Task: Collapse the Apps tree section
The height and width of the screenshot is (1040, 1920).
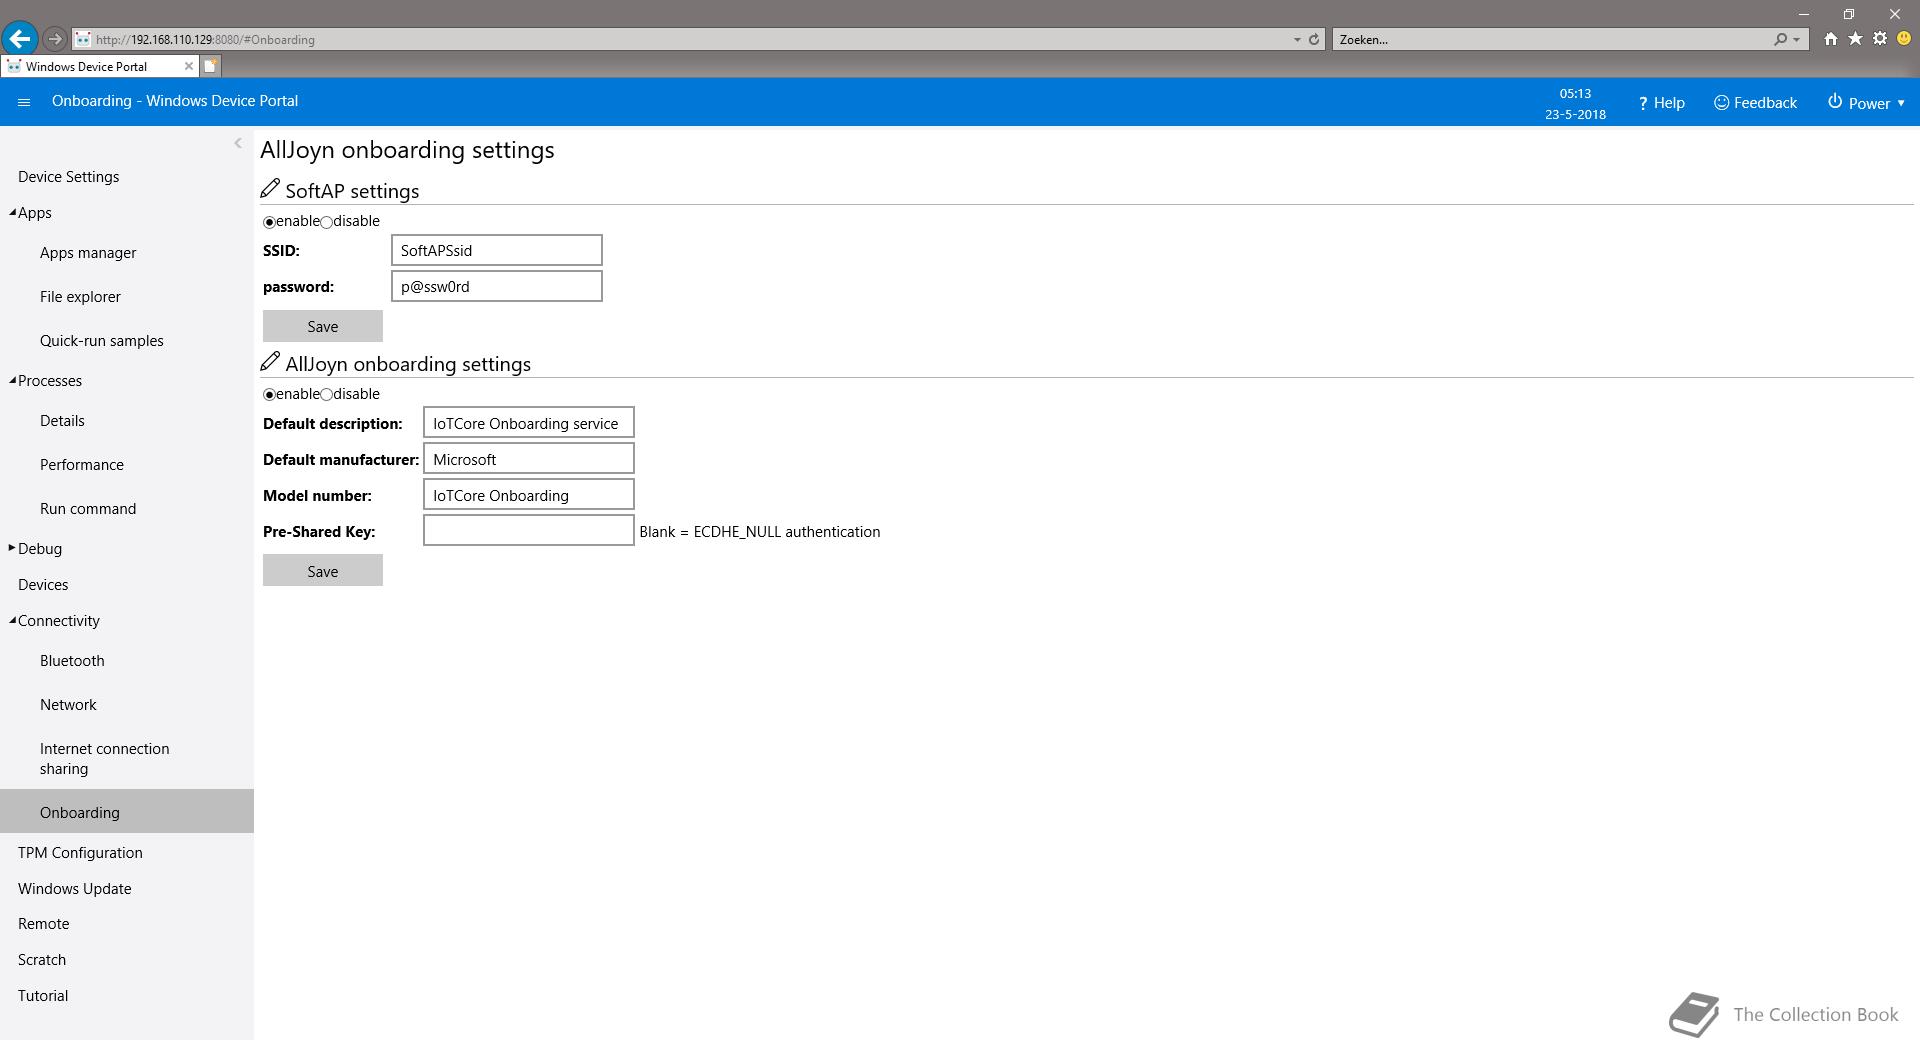Action: click(13, 212)
